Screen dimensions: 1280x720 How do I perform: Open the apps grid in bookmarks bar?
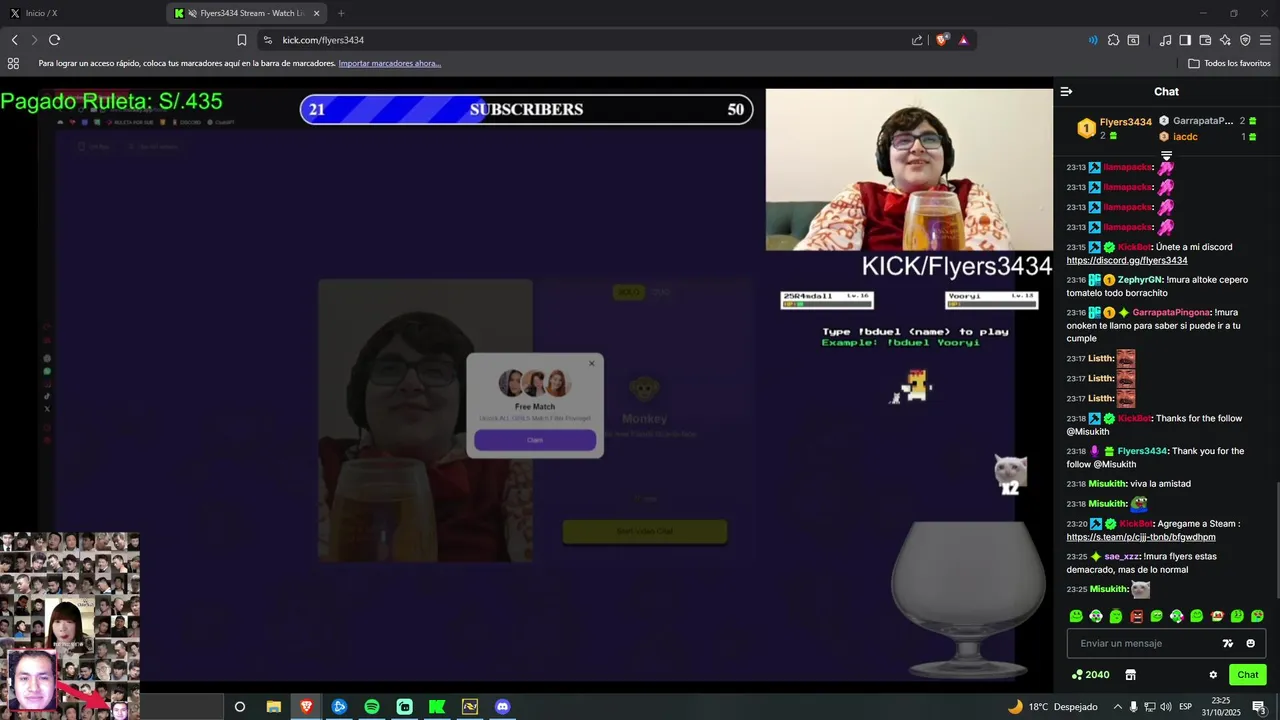click(x=13, y=63)
